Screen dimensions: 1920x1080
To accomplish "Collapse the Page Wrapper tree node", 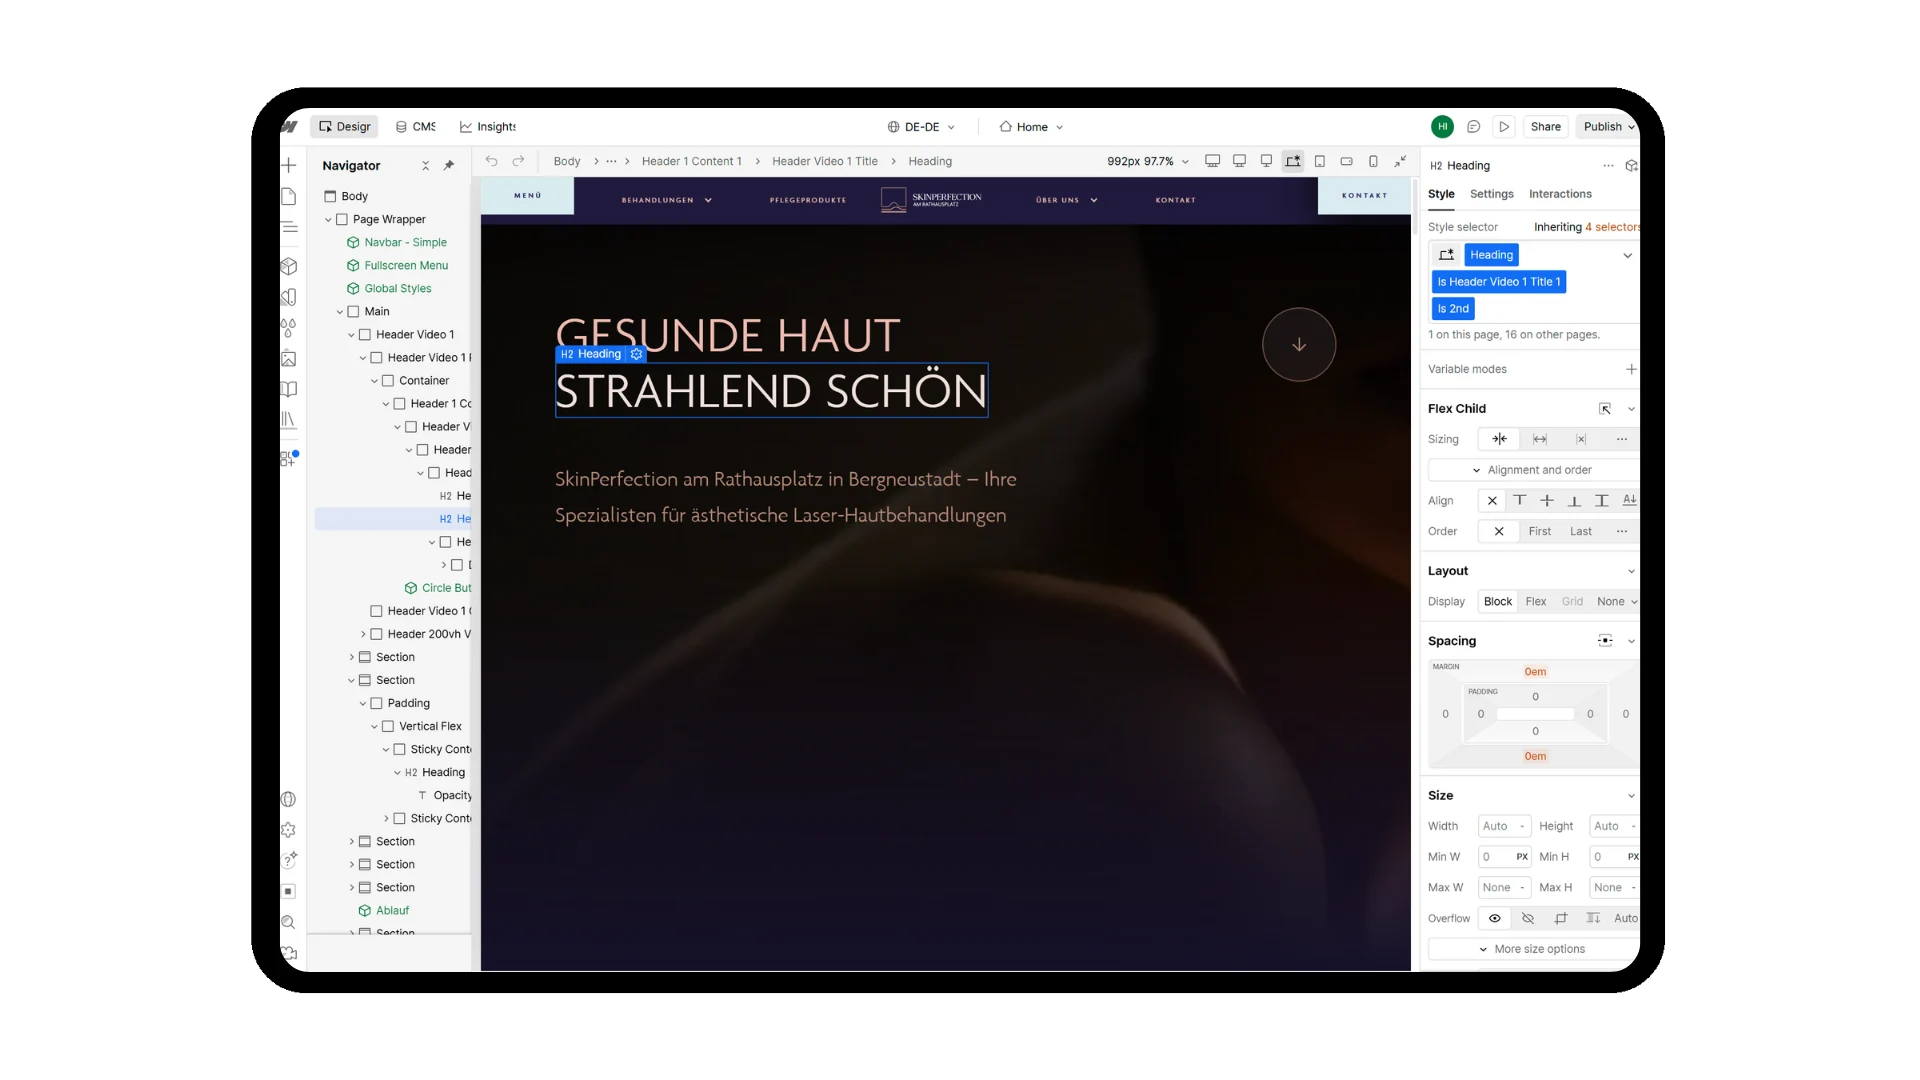I will click(x=328, y=220).
